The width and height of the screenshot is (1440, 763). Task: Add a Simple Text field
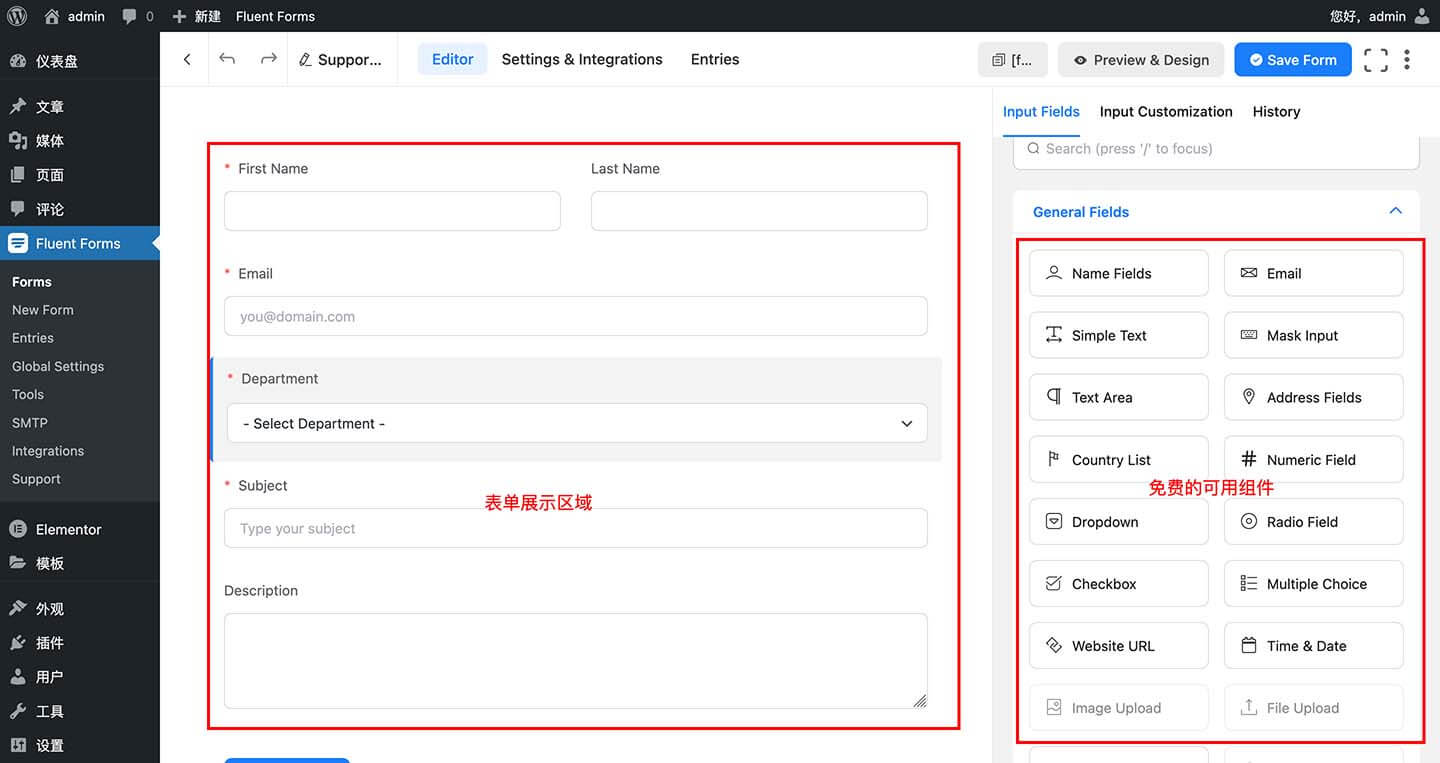1119,335
